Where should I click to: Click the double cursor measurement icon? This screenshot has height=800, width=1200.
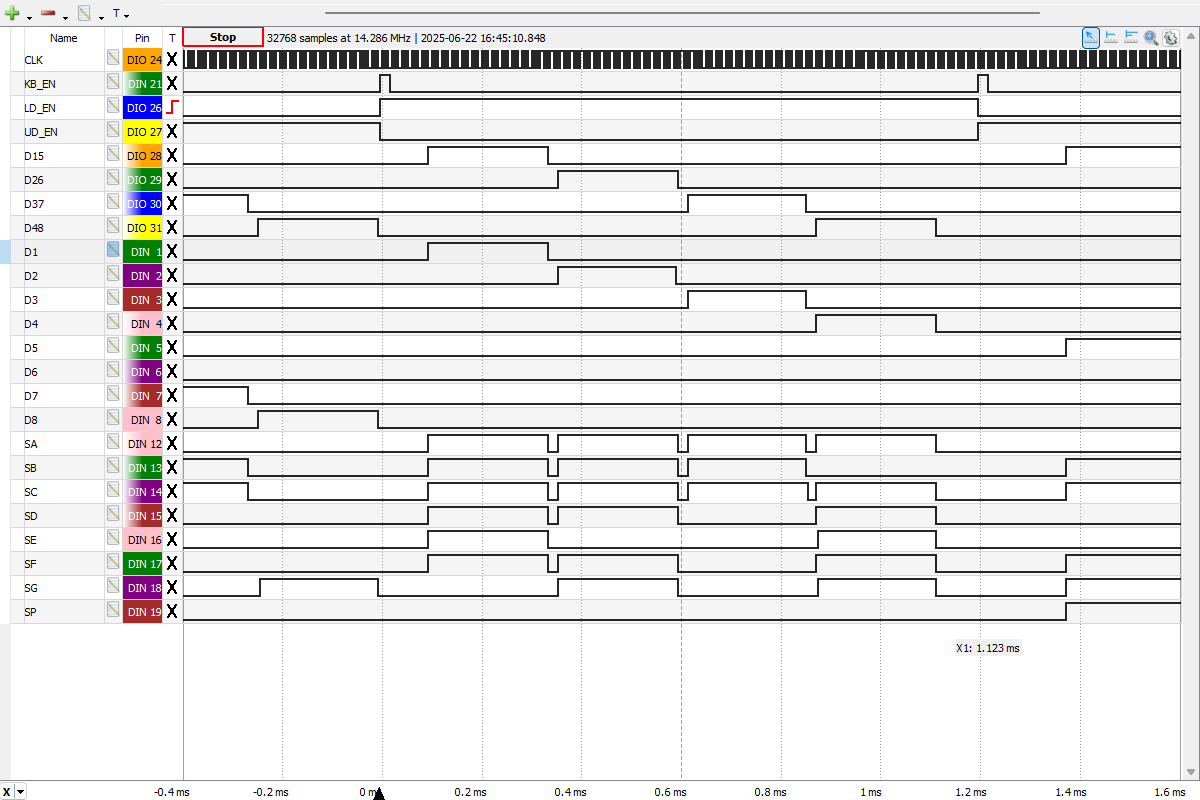1131,37
